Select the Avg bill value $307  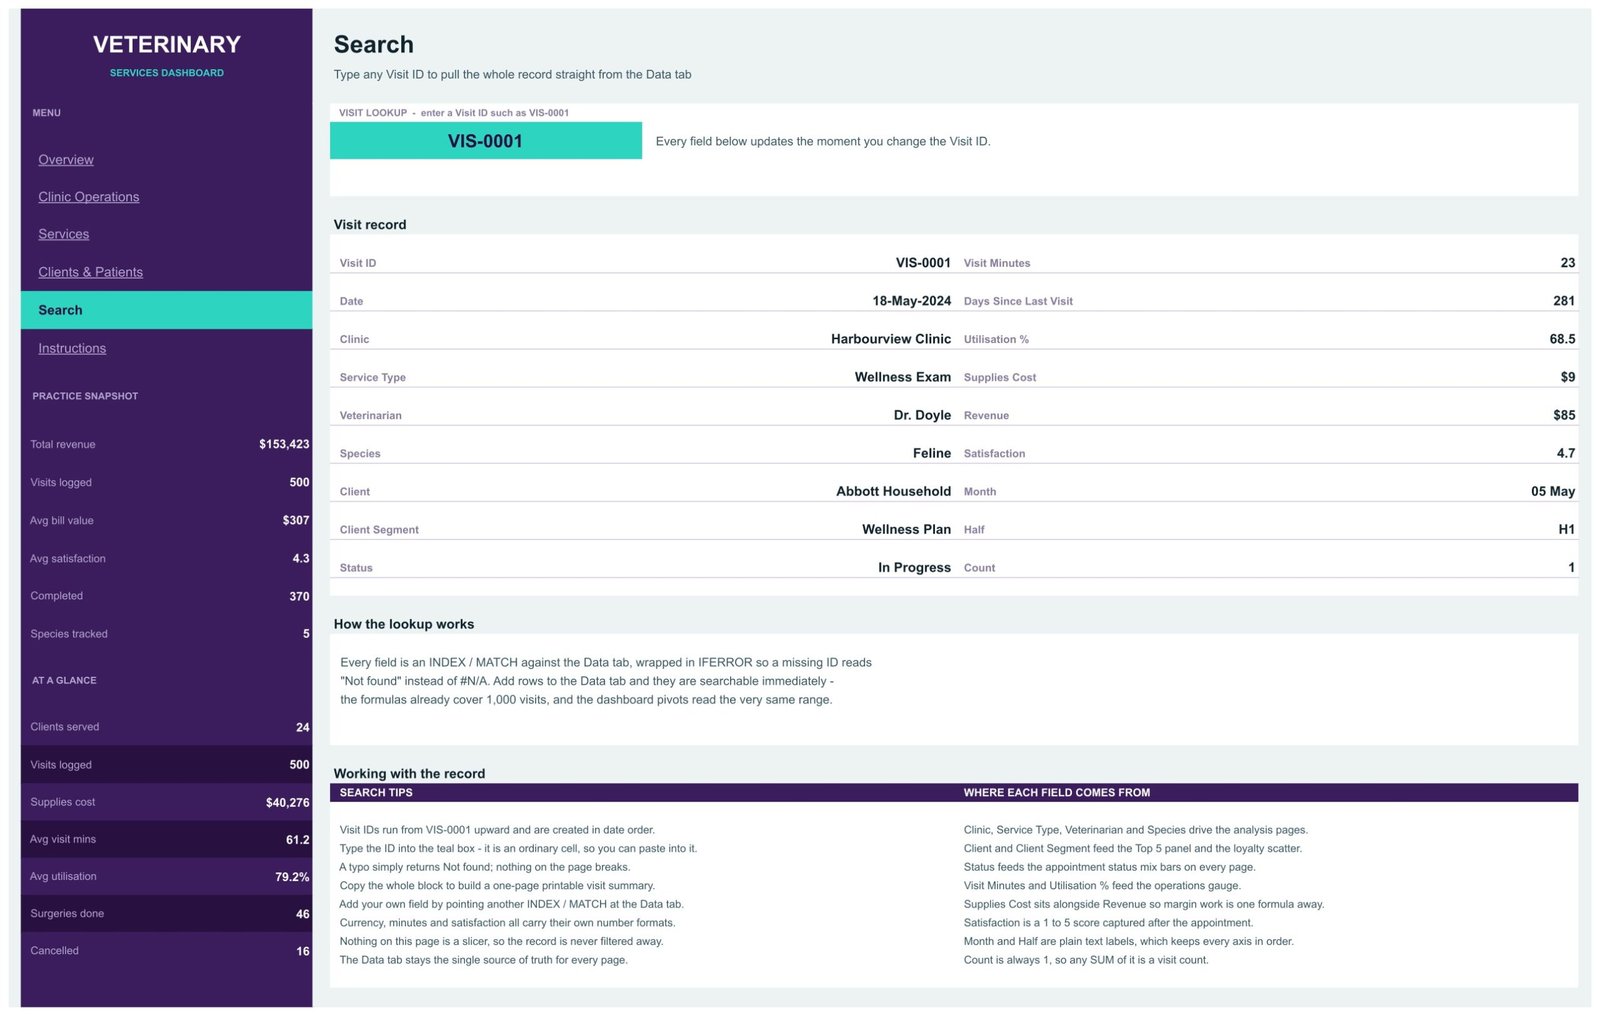click(x=296, y=520)
